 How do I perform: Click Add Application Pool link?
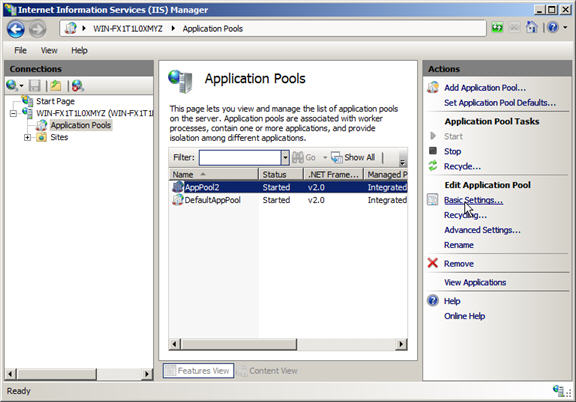(x=485, y=88)
